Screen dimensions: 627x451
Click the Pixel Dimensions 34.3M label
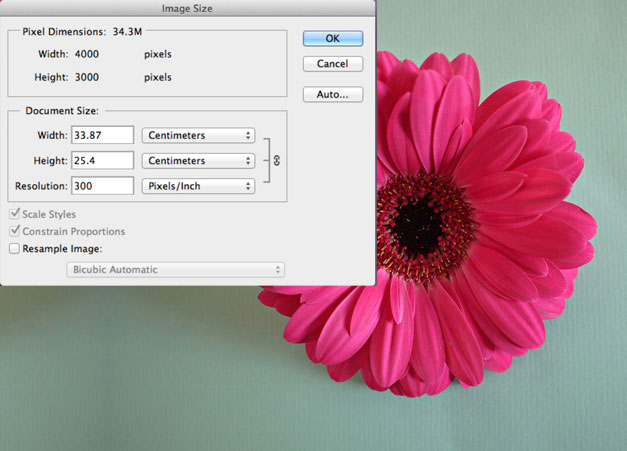click(82, 32)
